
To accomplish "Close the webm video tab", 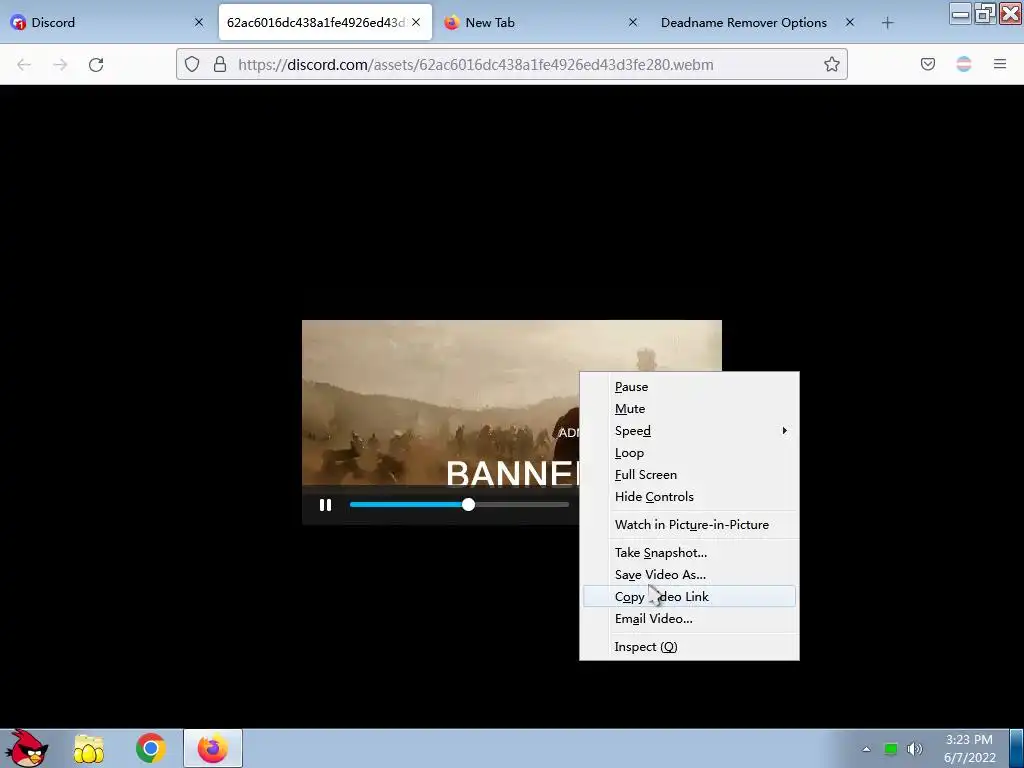I will pos(416,22).
